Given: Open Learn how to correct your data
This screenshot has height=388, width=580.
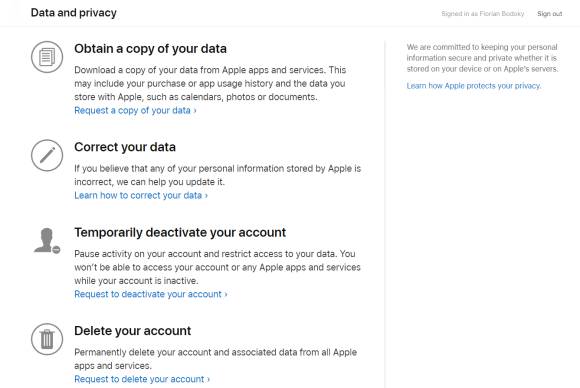Looking at the screenshot, I should coord(141,195).
